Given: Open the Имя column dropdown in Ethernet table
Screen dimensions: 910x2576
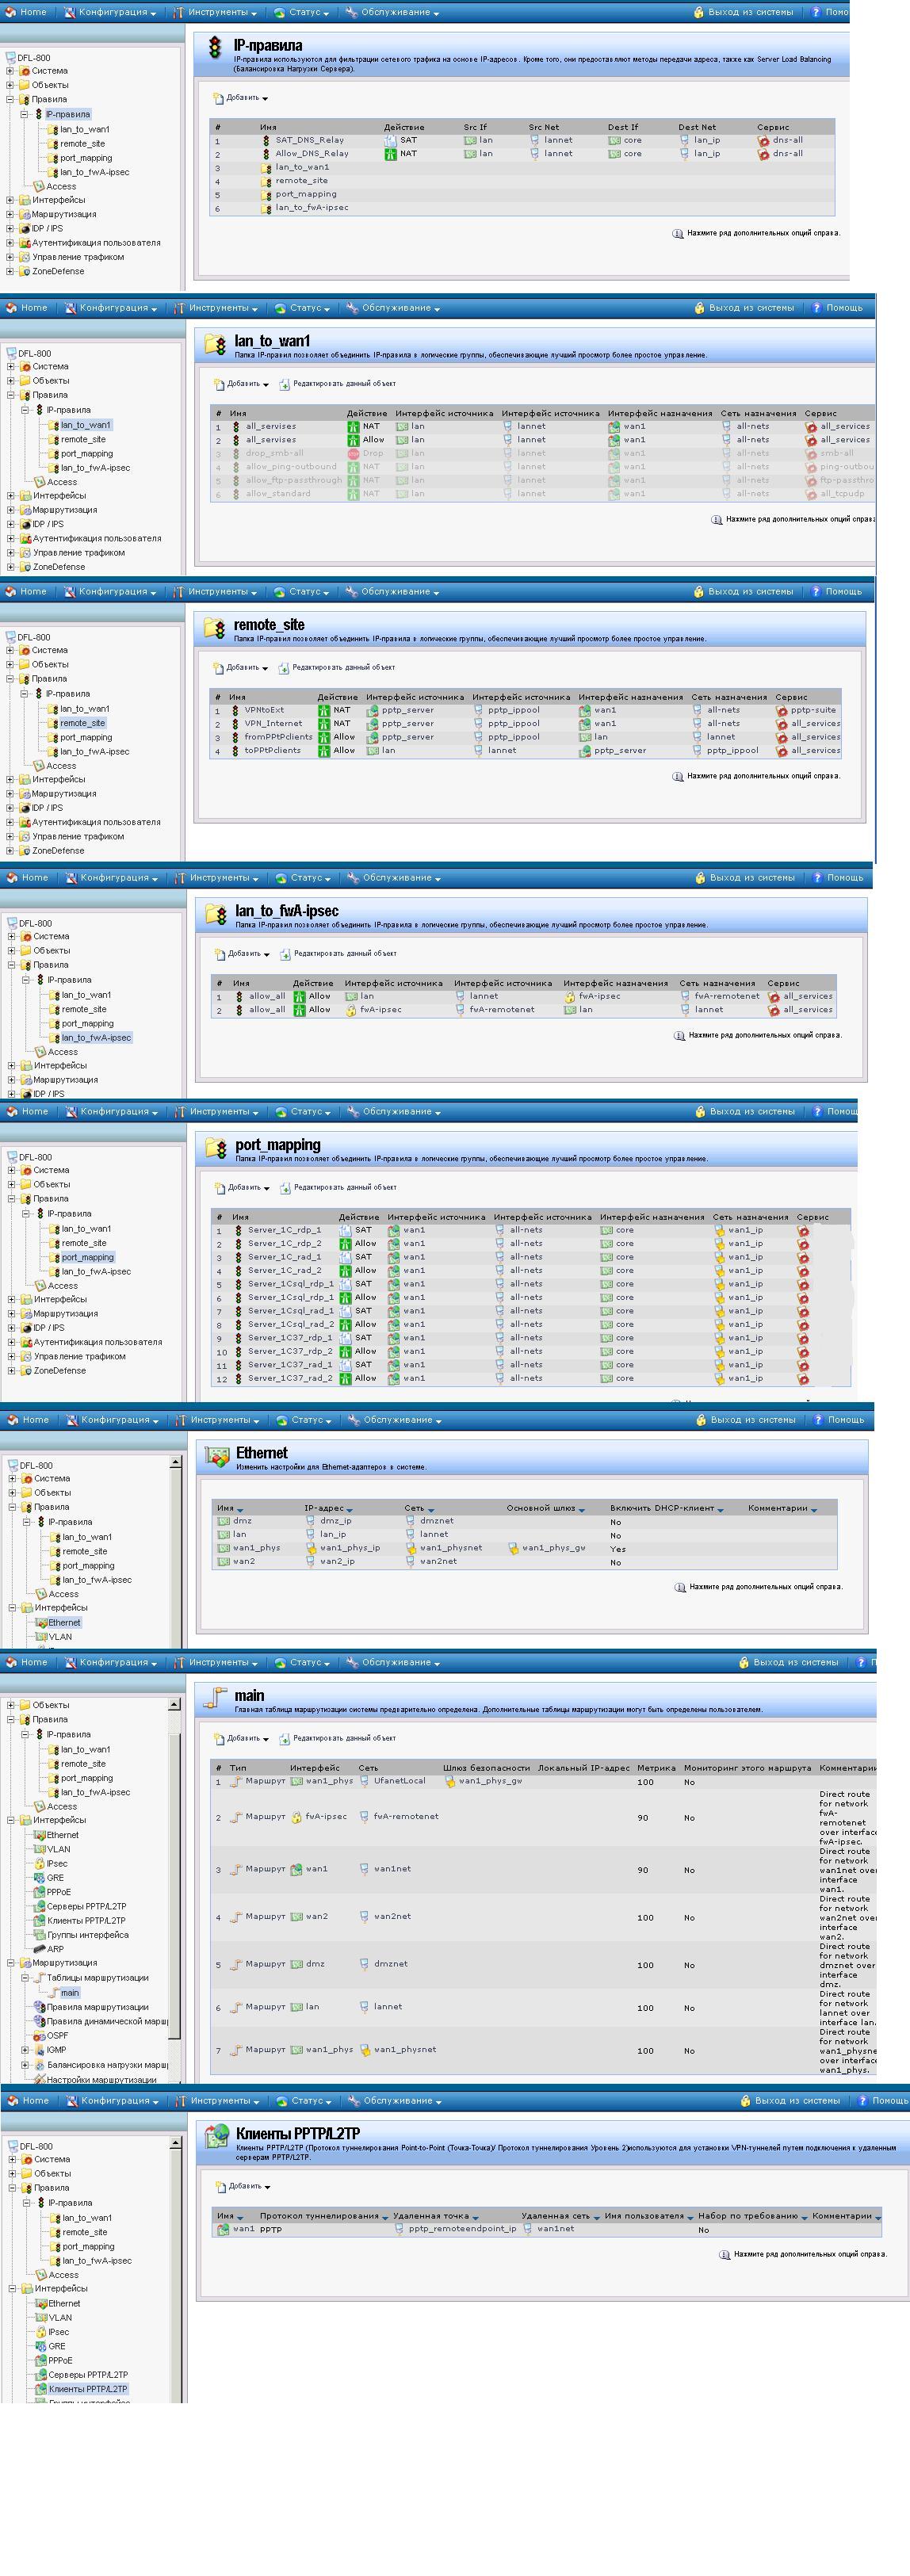Looking at the screenshot, I should 241,1510.
